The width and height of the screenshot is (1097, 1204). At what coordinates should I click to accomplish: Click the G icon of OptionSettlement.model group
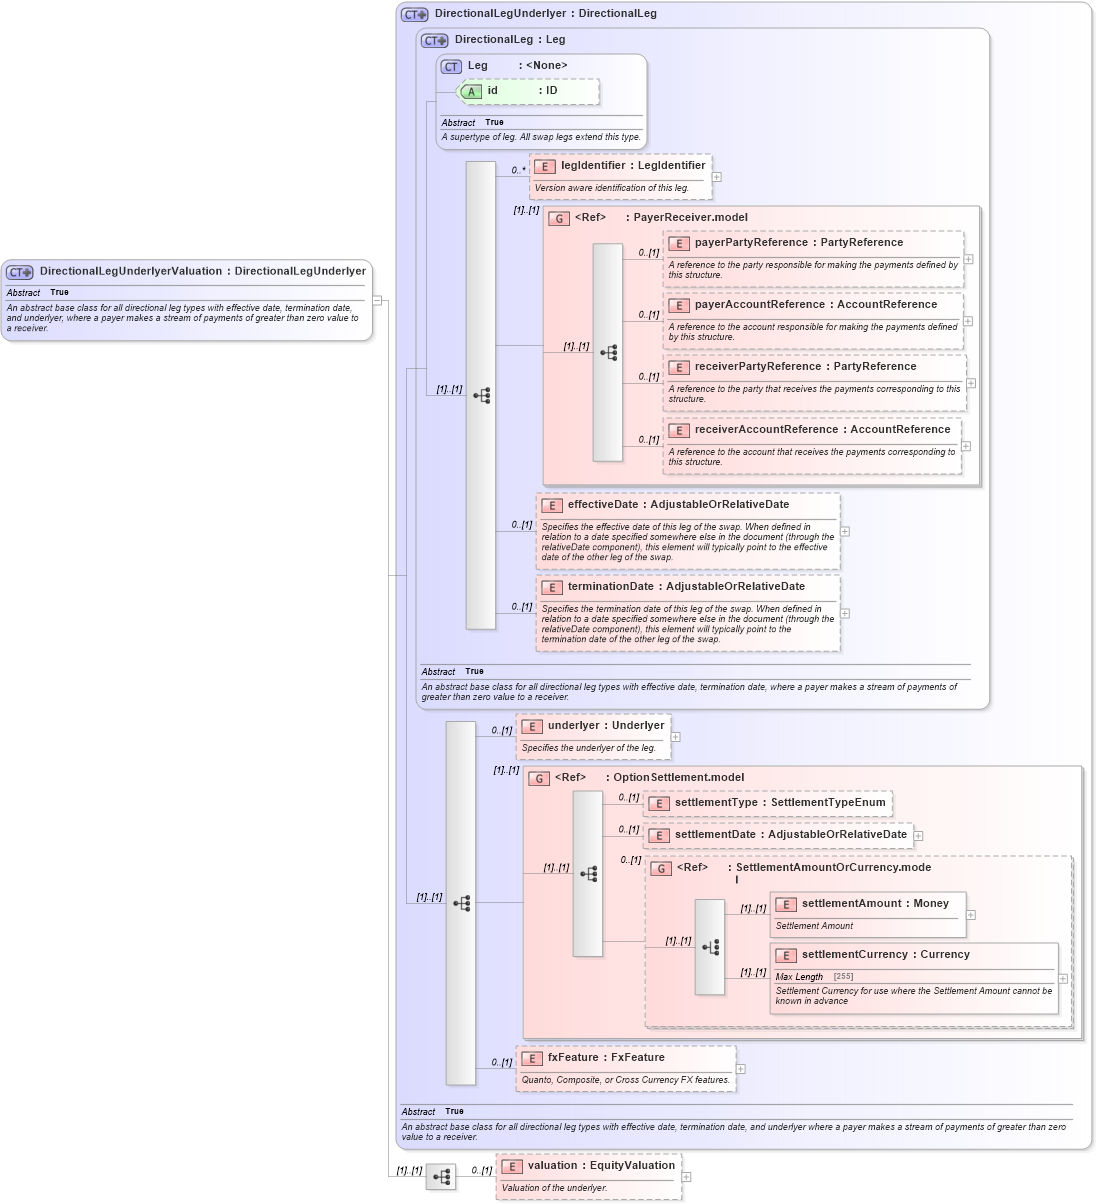(538, 777)
